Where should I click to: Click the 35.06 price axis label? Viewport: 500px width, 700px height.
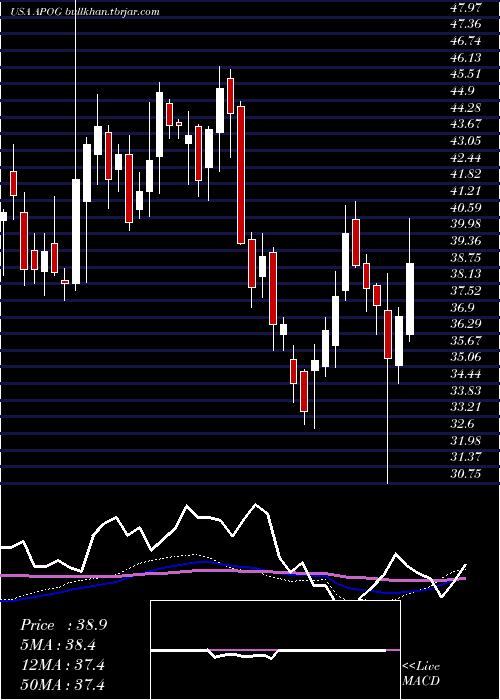point(467,358)
